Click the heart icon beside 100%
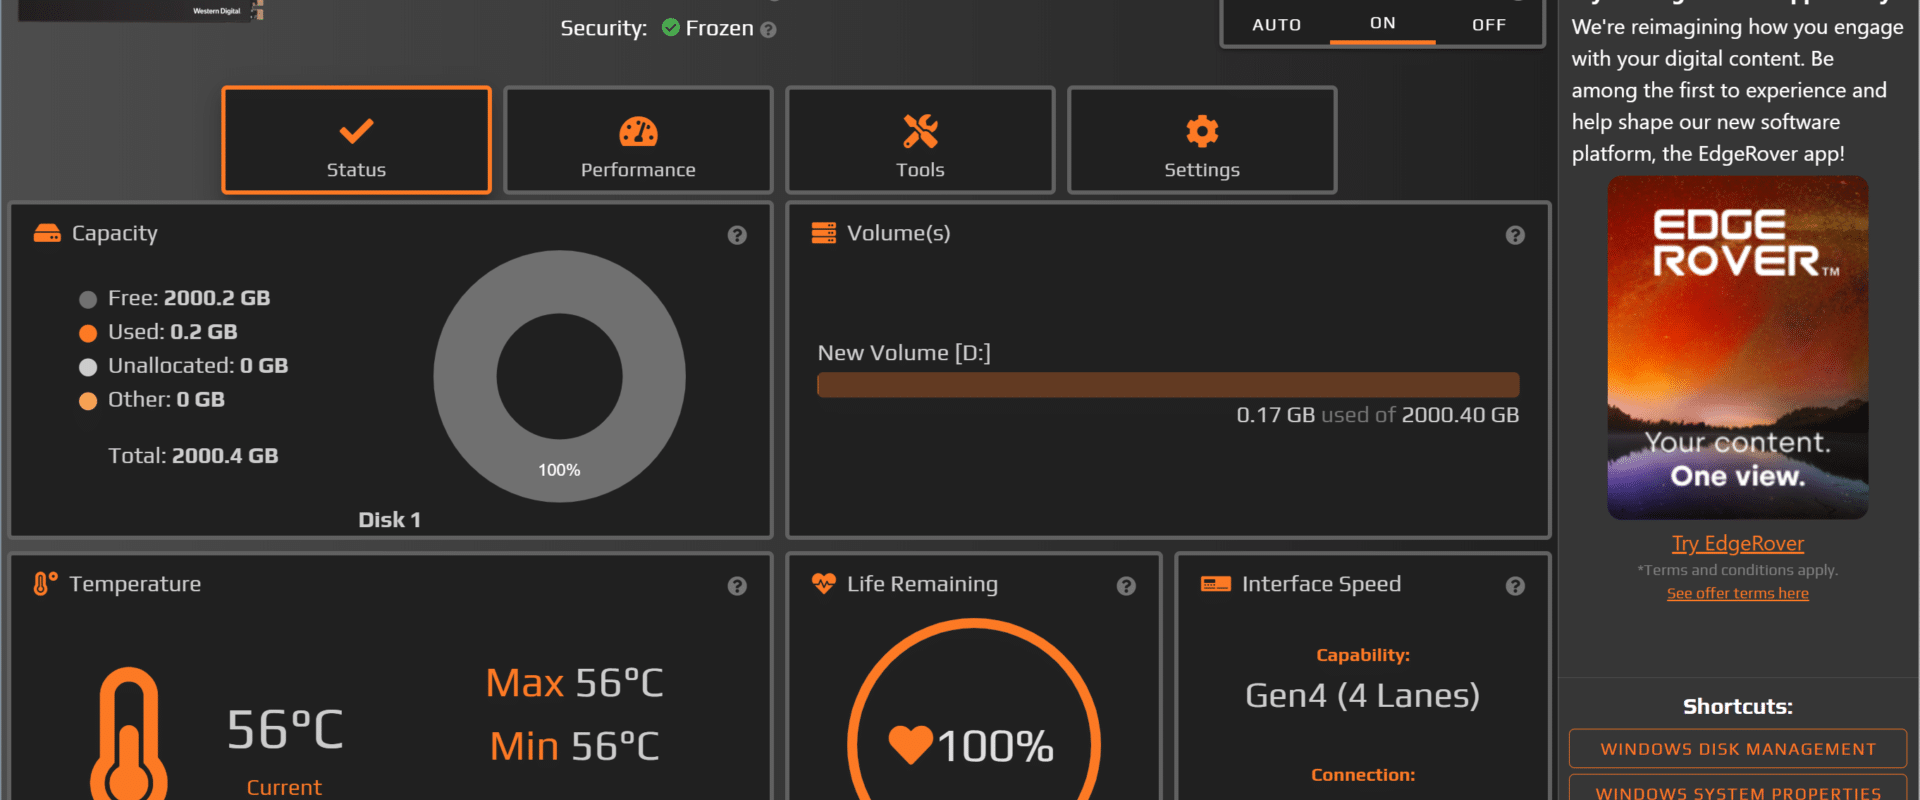Image resolution: width=1920 pixels, height=800 pixels. pyautogui.click(x=910, y=744)
